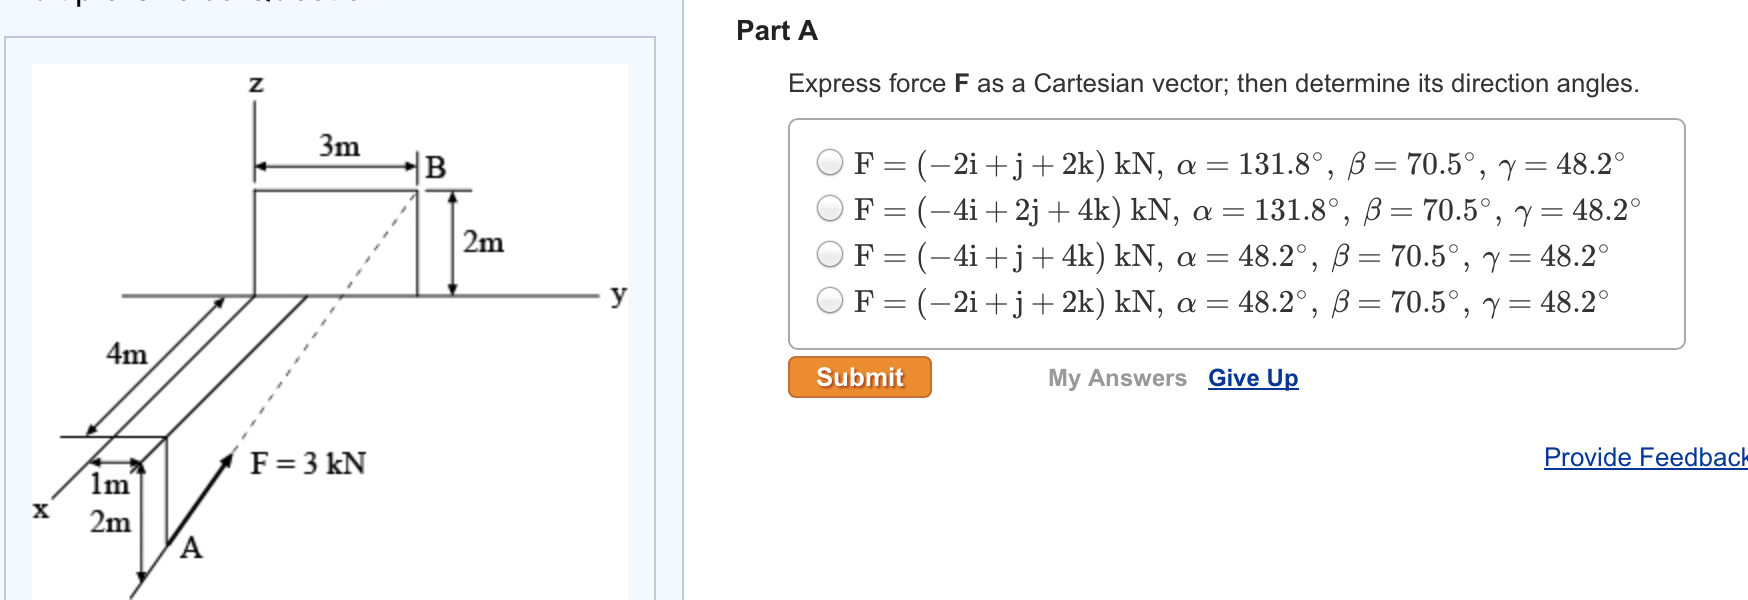Click point A in the figure
The image size is (1748, 600).
(191, 547)
